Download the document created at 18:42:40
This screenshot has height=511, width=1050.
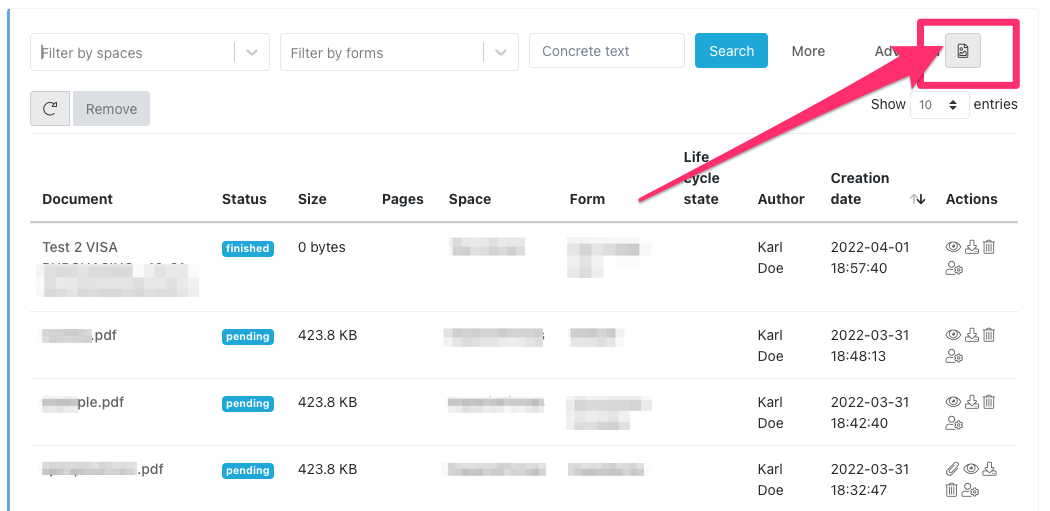(971, 402)
